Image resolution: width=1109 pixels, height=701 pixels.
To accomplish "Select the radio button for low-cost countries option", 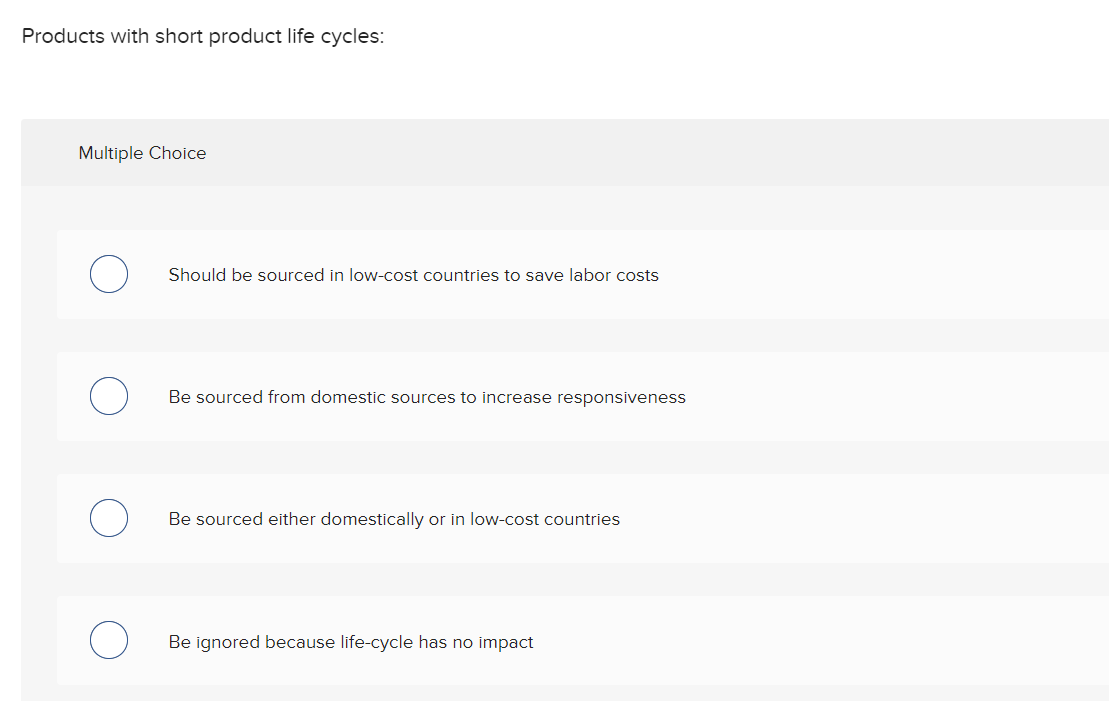I will coord(108,273).
